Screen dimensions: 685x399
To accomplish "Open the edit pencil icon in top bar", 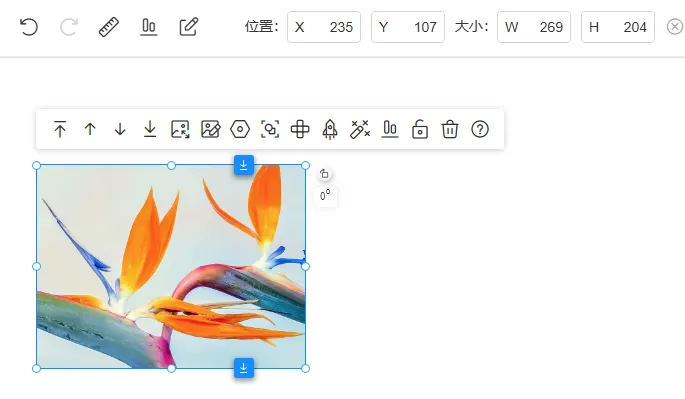I will click(189, 27).
